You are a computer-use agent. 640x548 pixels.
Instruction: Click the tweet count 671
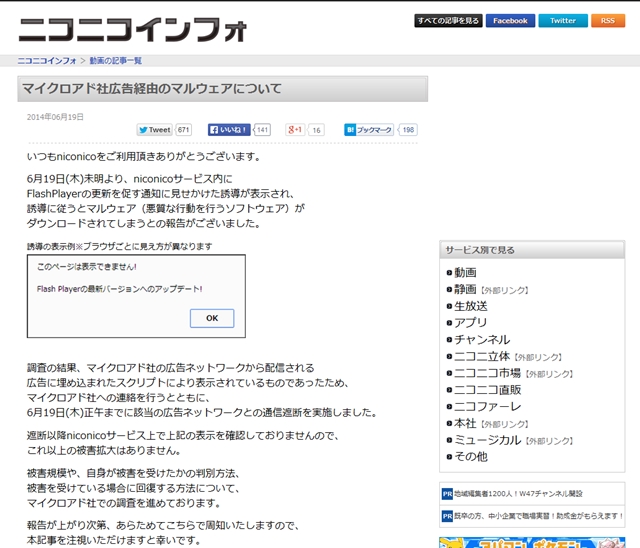click(x=184, y=130)
